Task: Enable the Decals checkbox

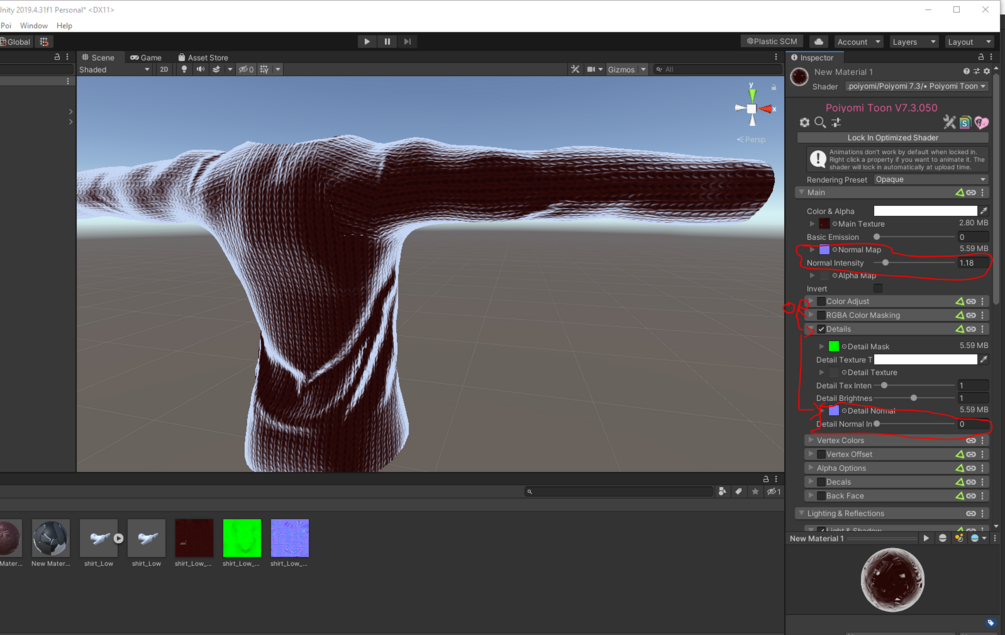Action: pos(821,482)
